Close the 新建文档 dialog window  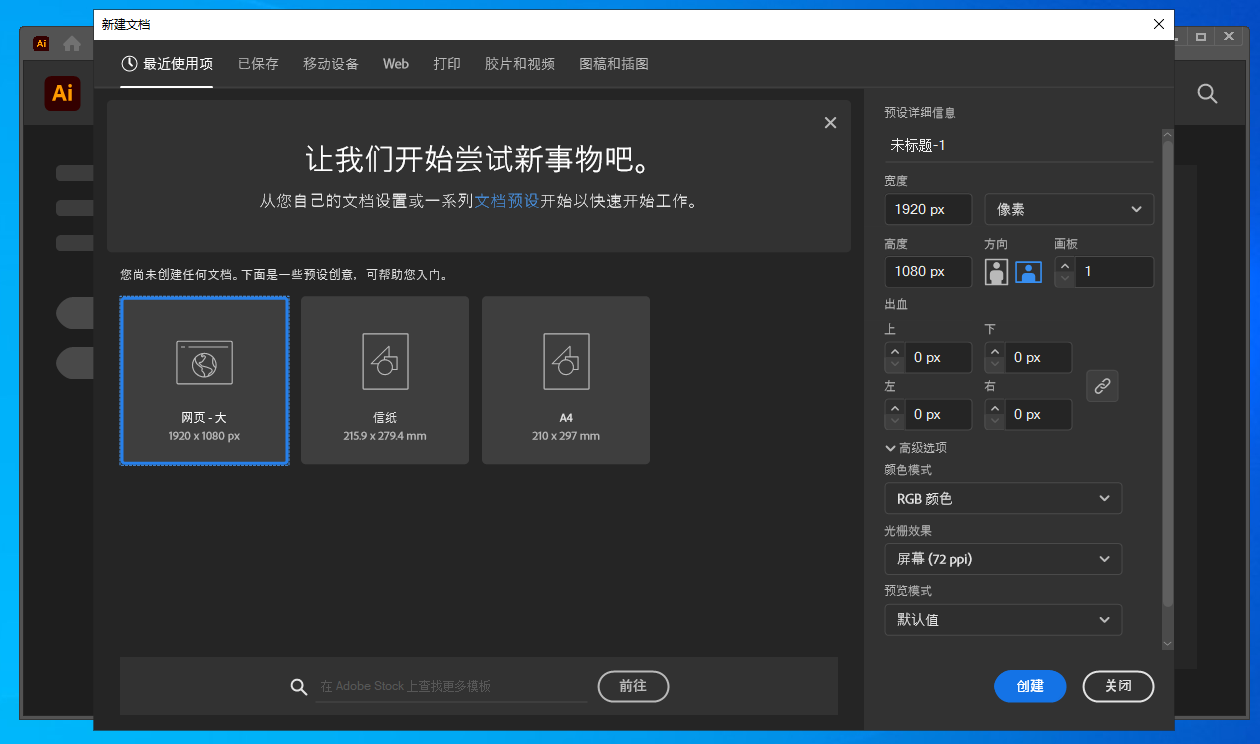pos(1159,24)
